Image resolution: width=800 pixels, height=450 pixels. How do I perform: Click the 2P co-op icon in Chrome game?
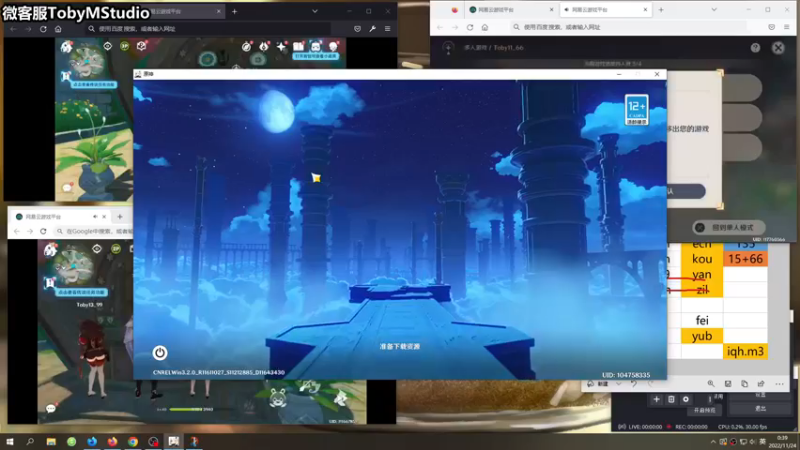click(x=116, y=248)
